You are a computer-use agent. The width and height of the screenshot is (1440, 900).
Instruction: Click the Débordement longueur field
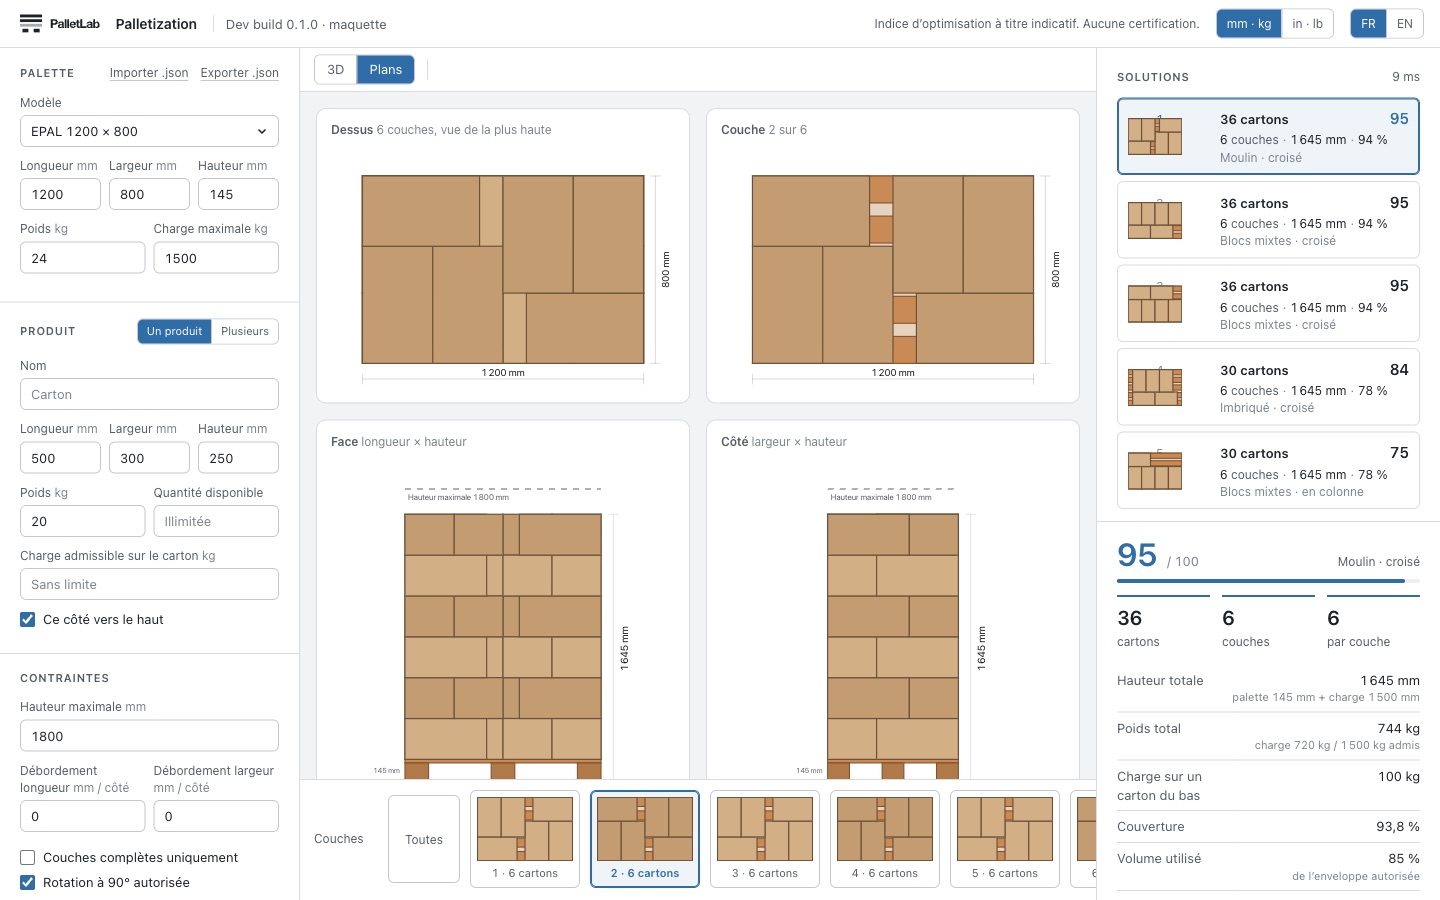[x=82, y=816]
